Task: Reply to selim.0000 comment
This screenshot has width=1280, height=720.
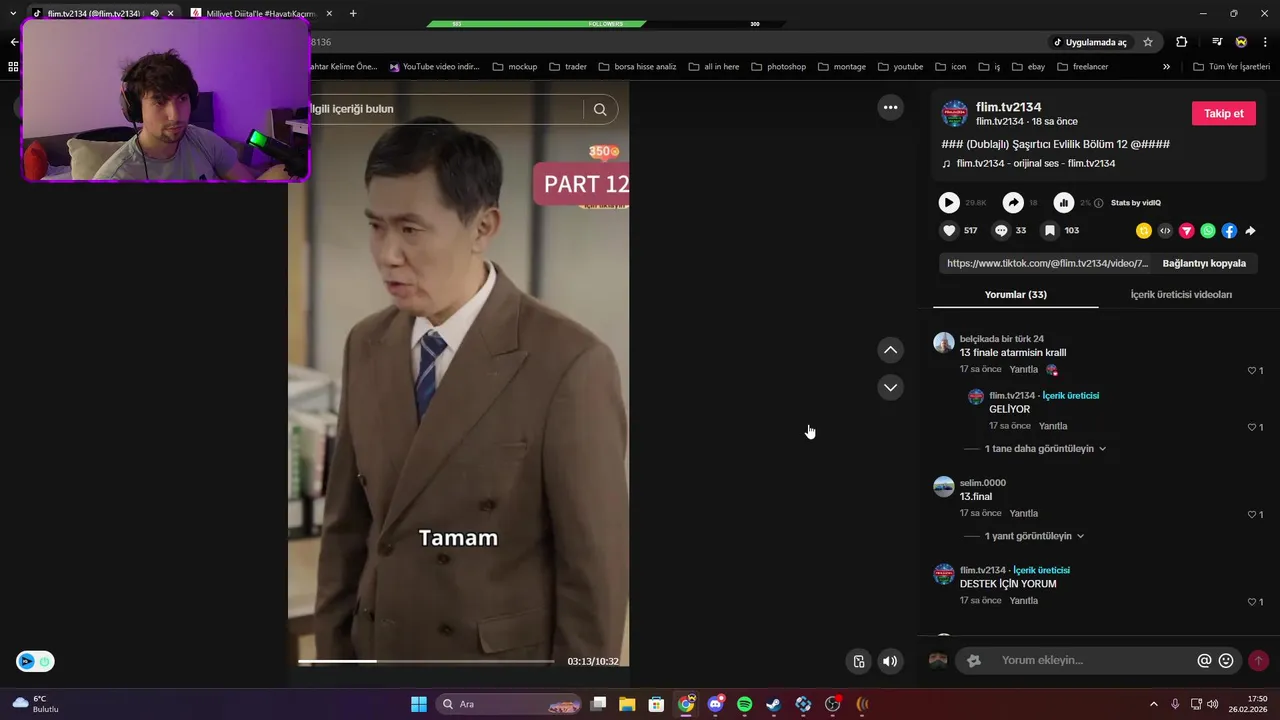Action: [1024, 513]
